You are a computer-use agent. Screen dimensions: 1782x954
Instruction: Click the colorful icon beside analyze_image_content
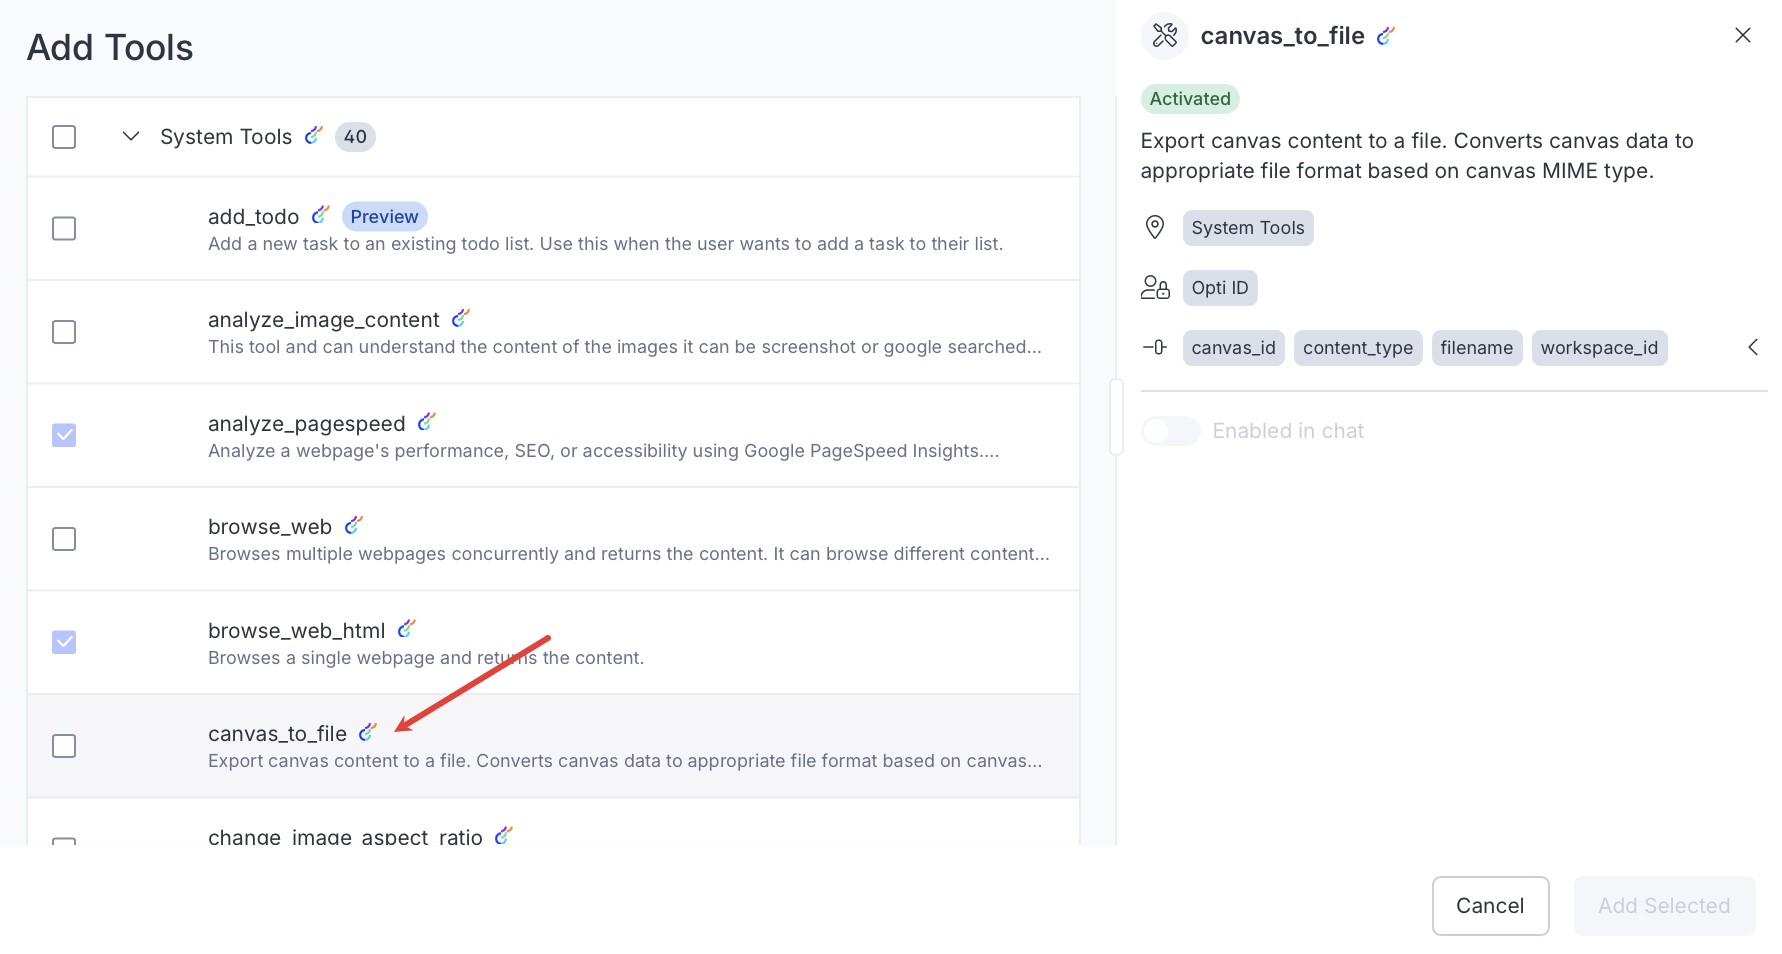(x=460, y=318)
